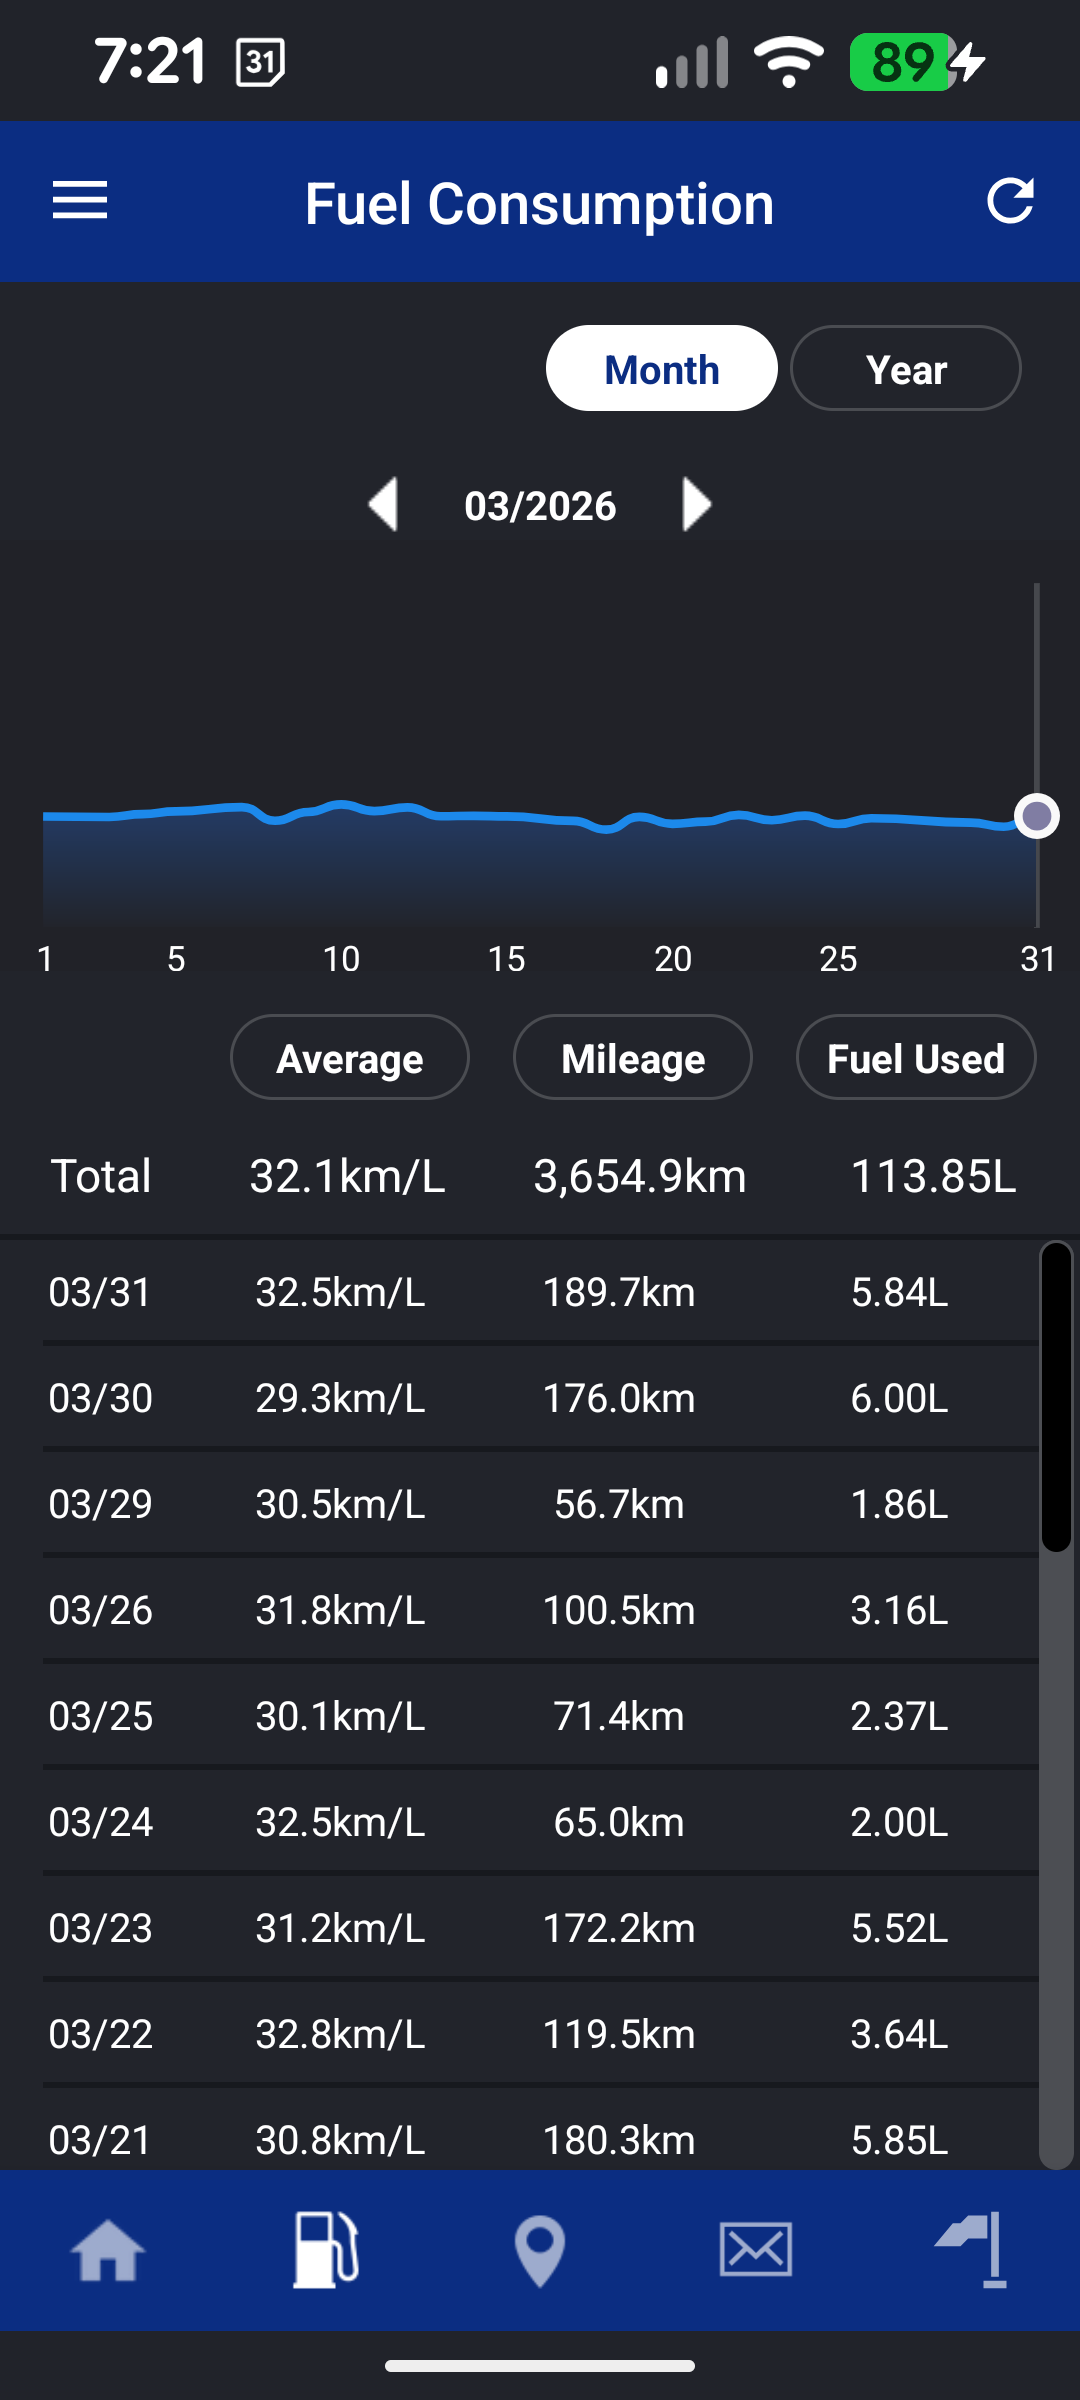Click the table scrollbar thumb
Viewport: 1080px width, 2400px height.
point(1056,1397)
